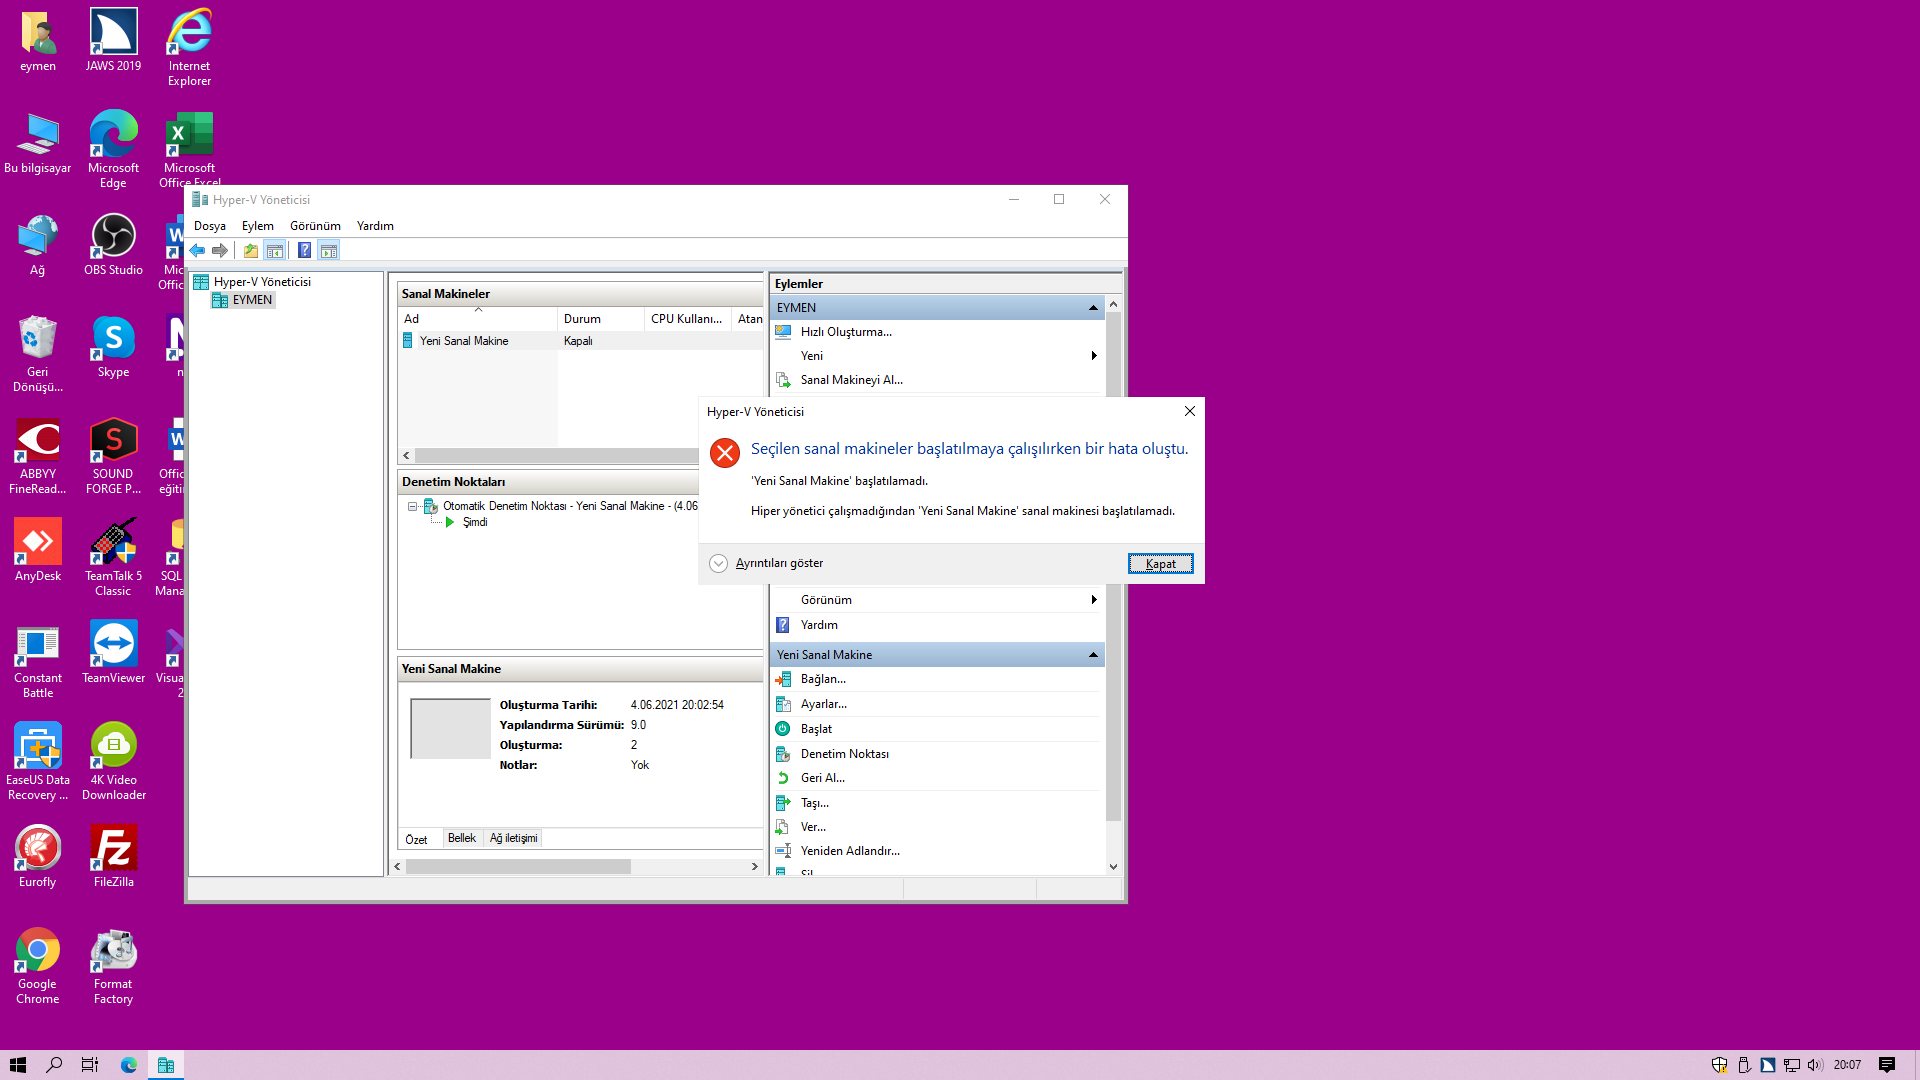Click the Bağlan connect icon
This screenshot has width=1920, height=1080.
pos(783,679)
